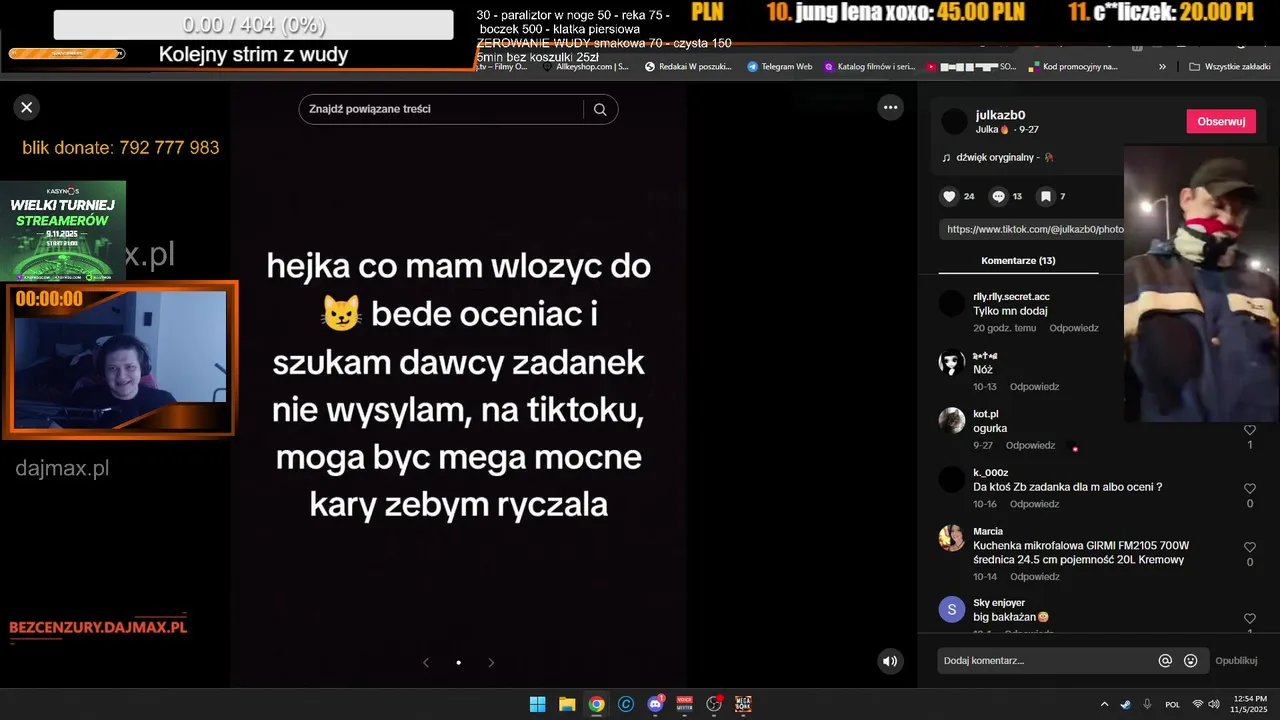The height and width of the screenshot is (720, 1280).
Task: Open the Windows Start menu
Action: 537,704
